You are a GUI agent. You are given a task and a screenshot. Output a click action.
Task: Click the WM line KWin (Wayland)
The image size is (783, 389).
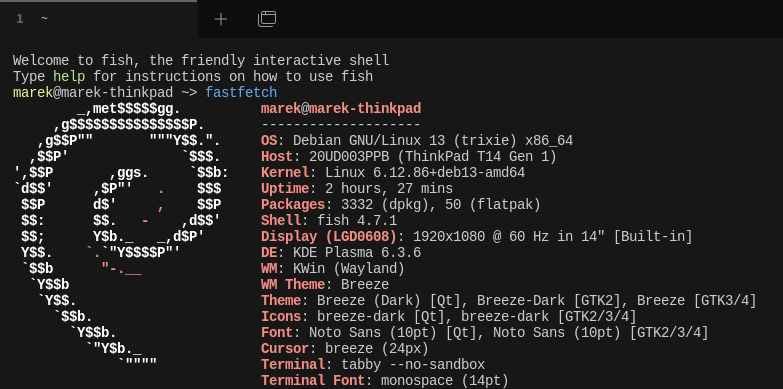click(x=333, y=269)
